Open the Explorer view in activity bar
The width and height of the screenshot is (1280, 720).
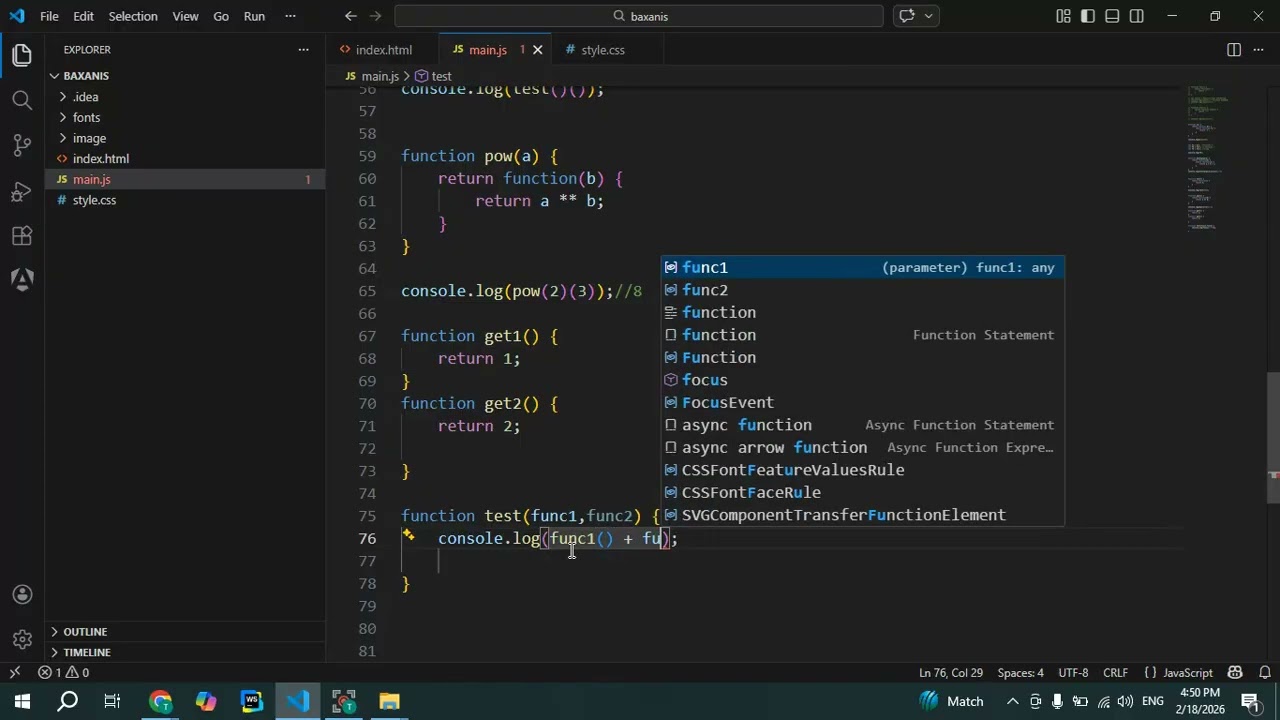[22, 56]
